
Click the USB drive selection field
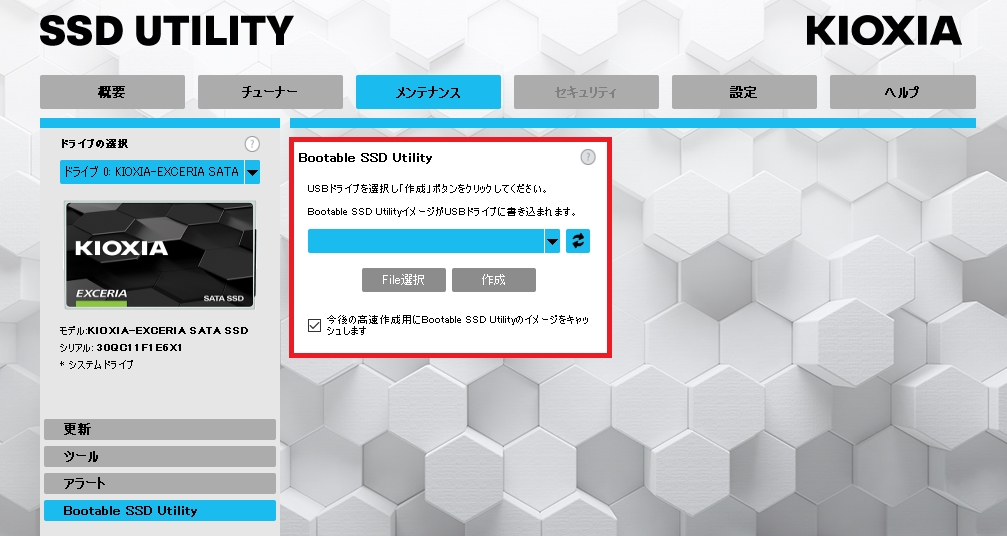(x=426, y=241)
